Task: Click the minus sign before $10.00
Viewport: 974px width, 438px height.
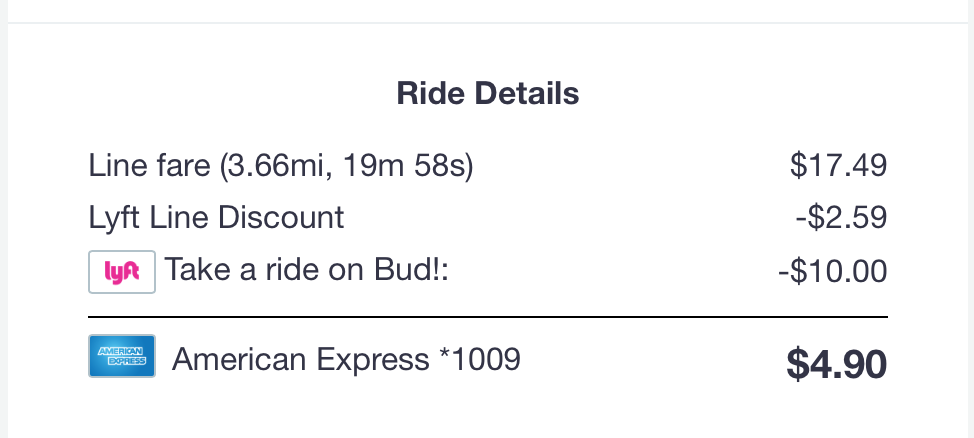Action: tap(783, 270)
